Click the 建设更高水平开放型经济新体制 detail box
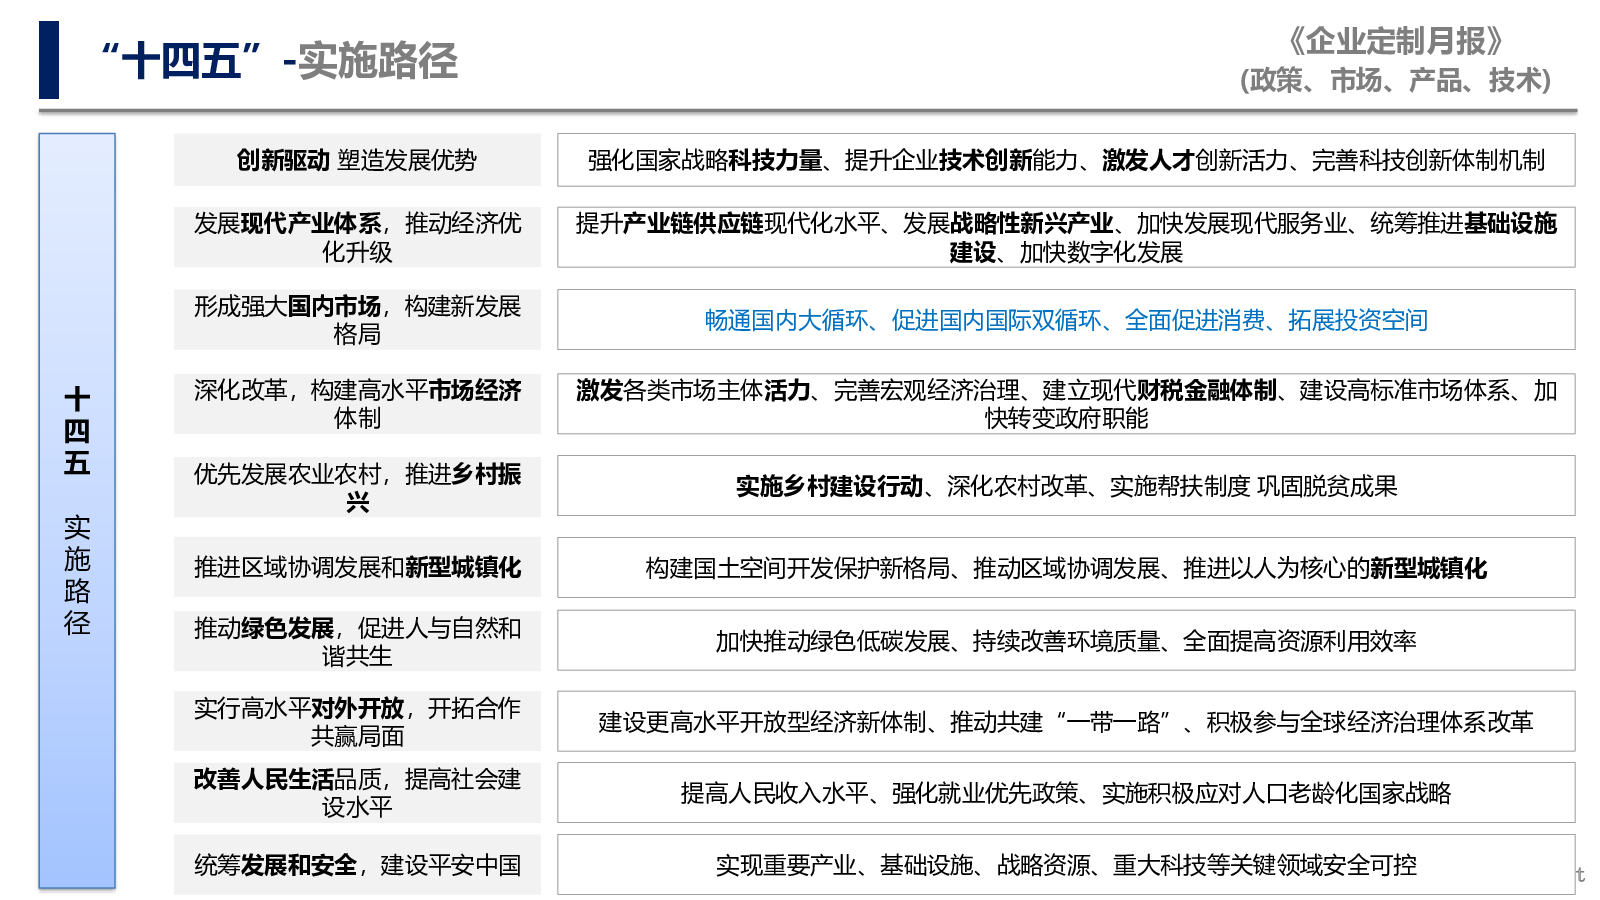The width and height of the screenshot is (1600, 900). tap(1066, 721)
